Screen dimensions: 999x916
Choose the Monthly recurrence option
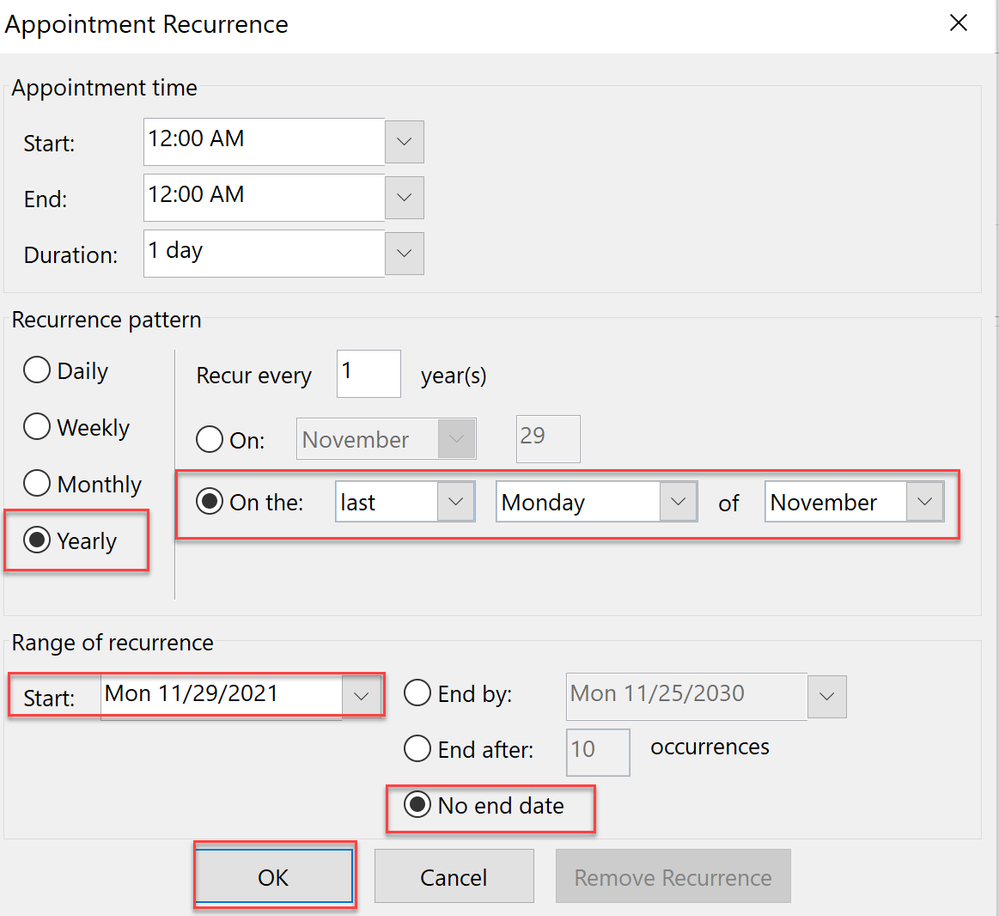pyautogui.click(x=38, y=484)
